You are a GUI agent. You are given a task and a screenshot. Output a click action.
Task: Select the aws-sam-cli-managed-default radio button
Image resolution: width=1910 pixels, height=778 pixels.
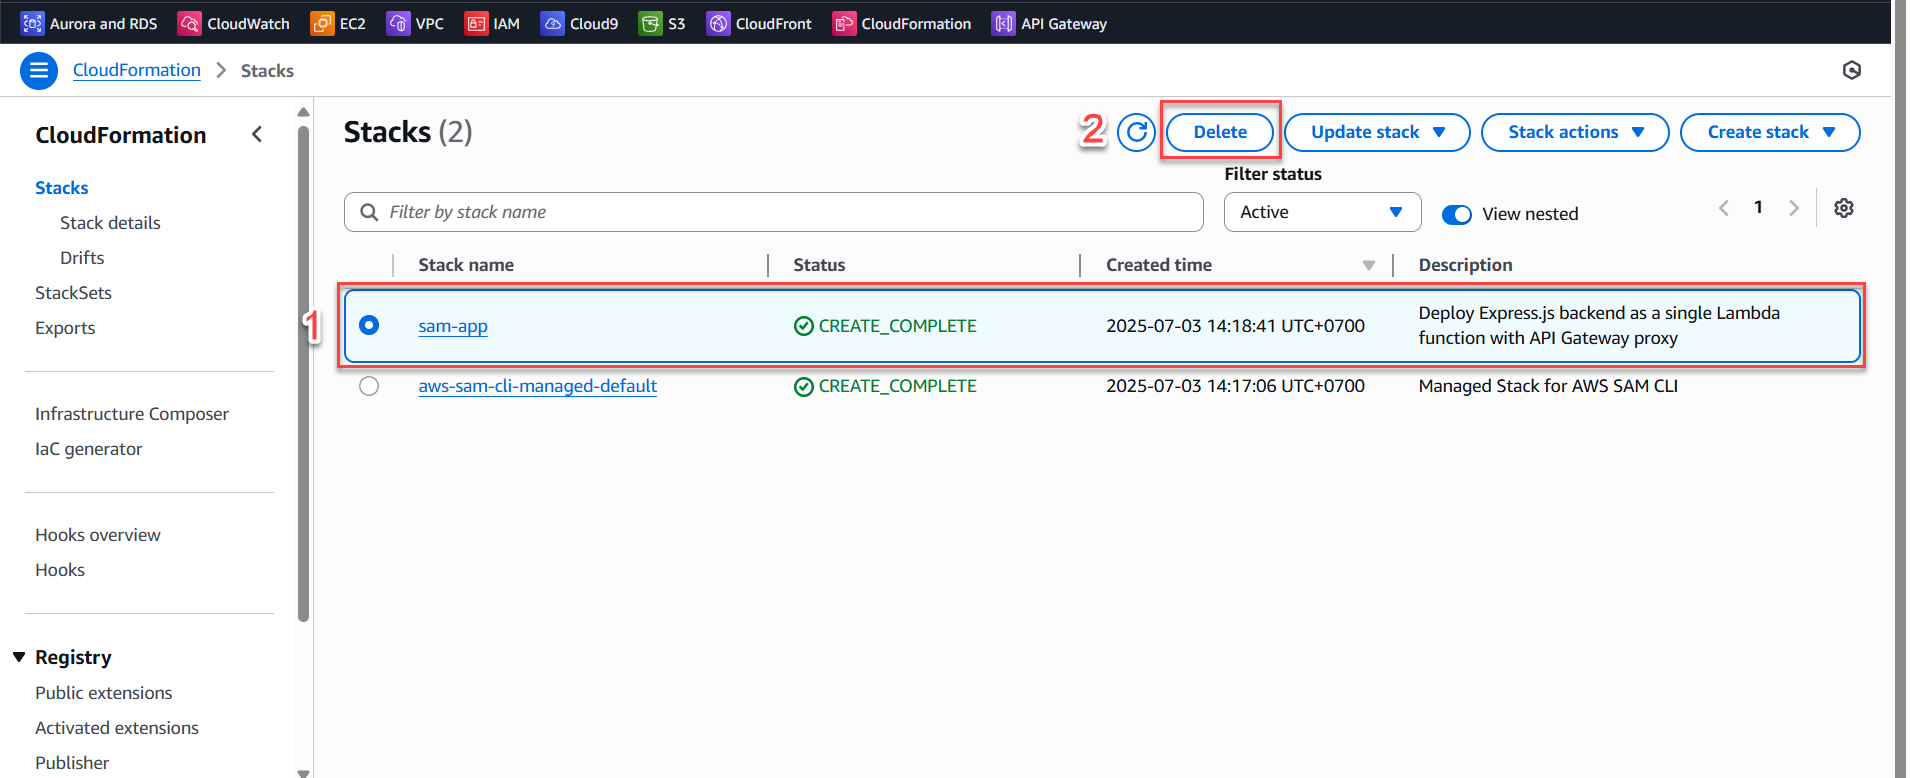point(369,386)
